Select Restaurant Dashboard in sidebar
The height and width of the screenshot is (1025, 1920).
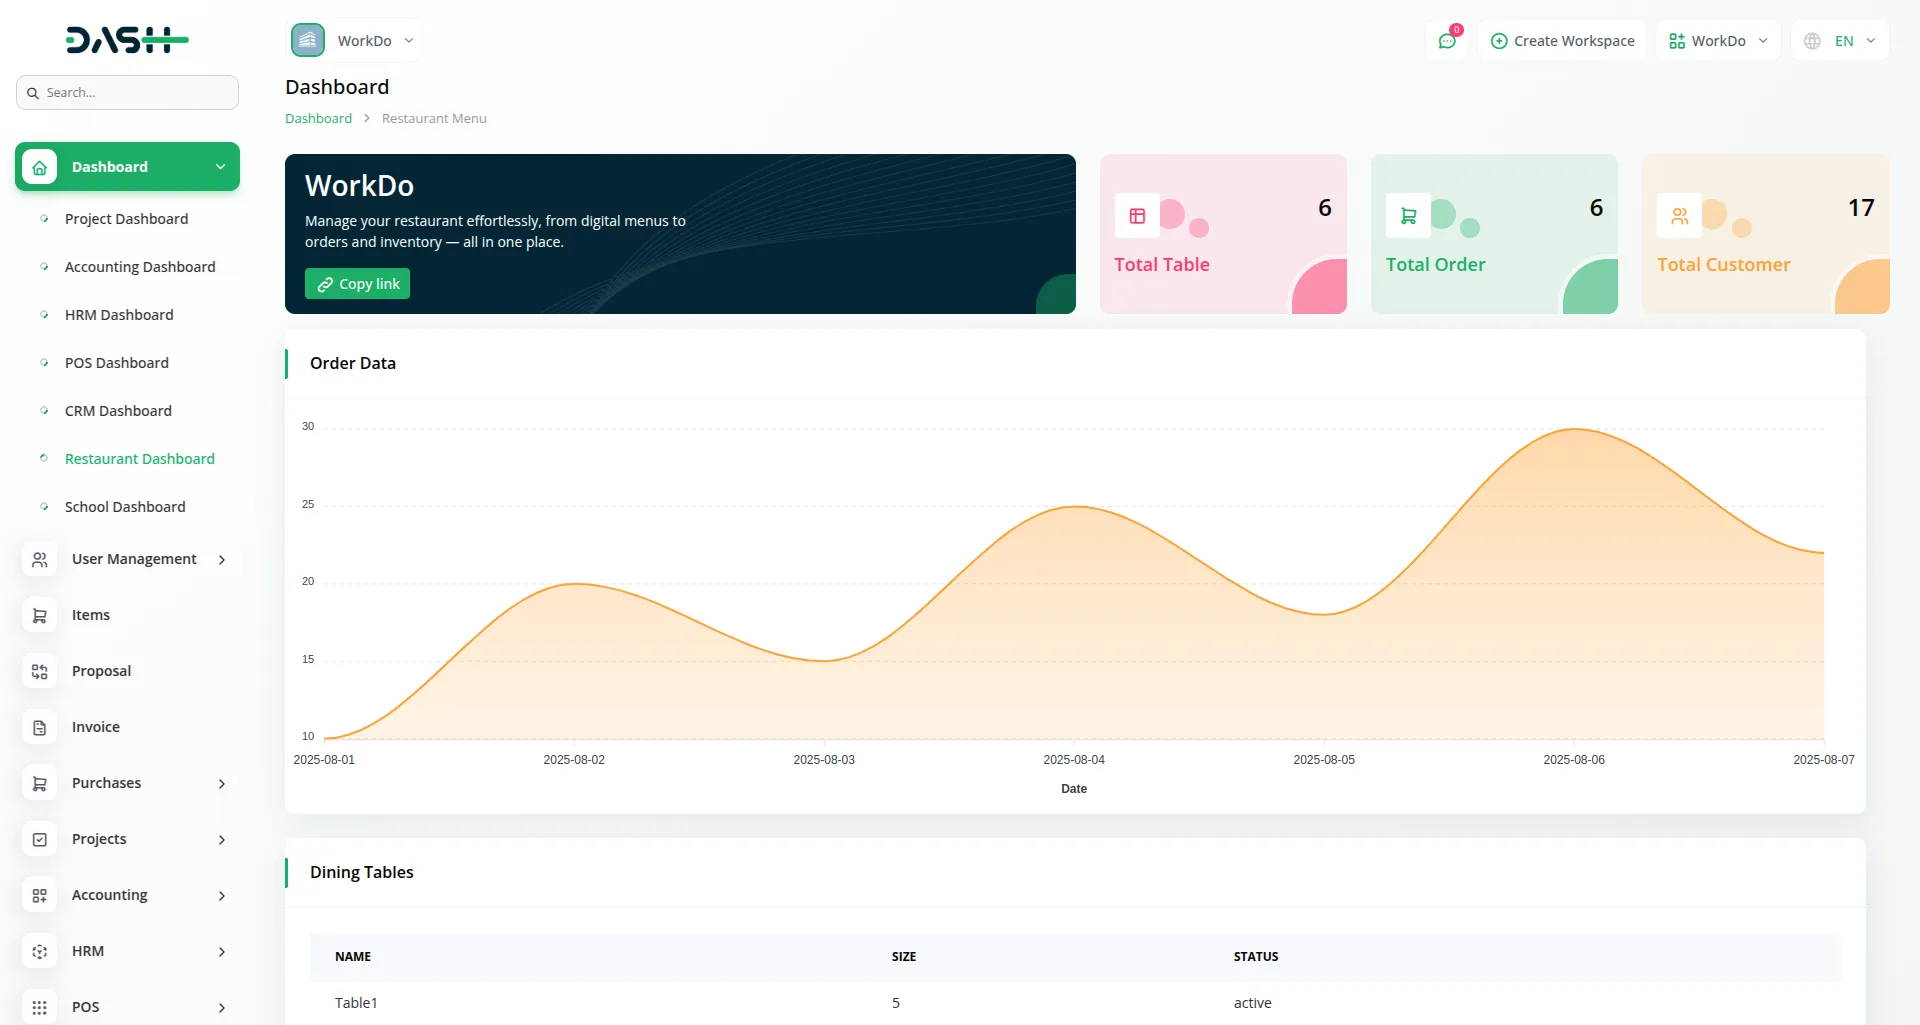[139, 458]
